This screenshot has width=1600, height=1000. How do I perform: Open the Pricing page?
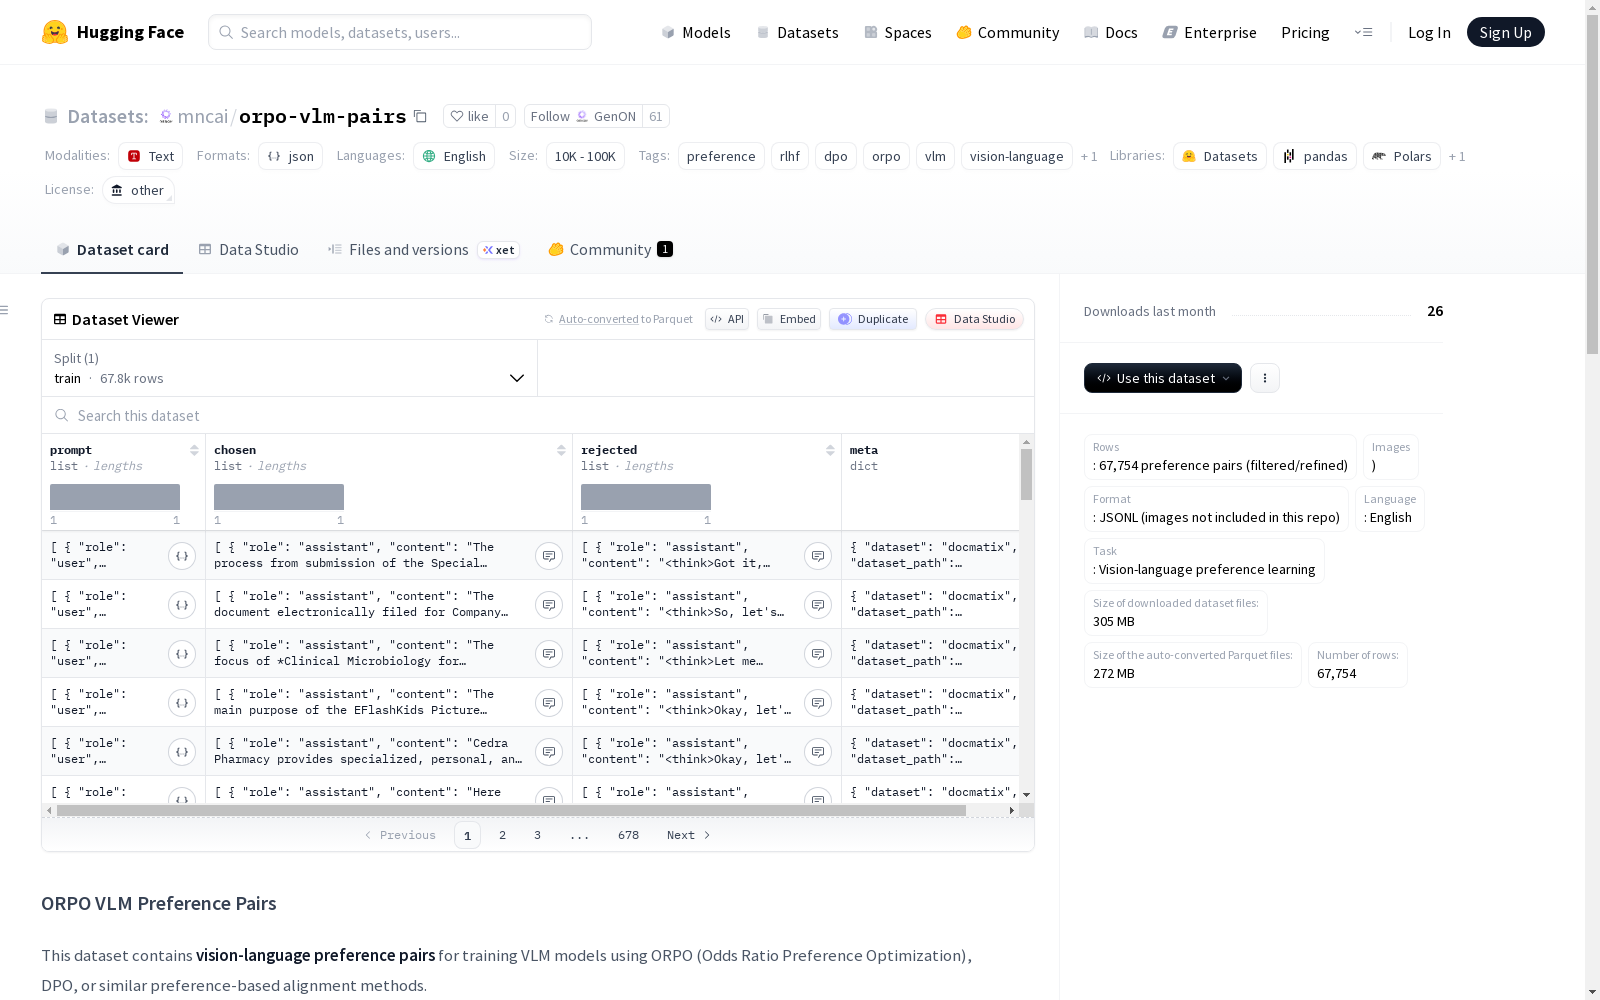(1305, 33)
